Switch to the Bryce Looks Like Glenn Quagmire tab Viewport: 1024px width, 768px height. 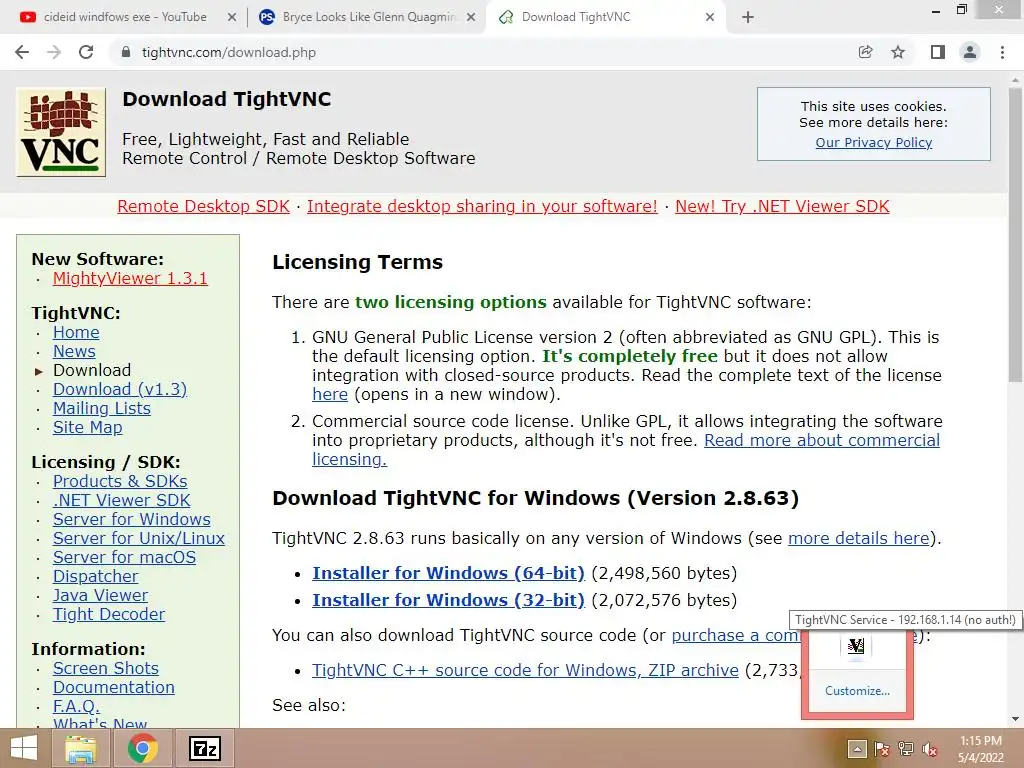pyautogui.click(x=367, y=18)
